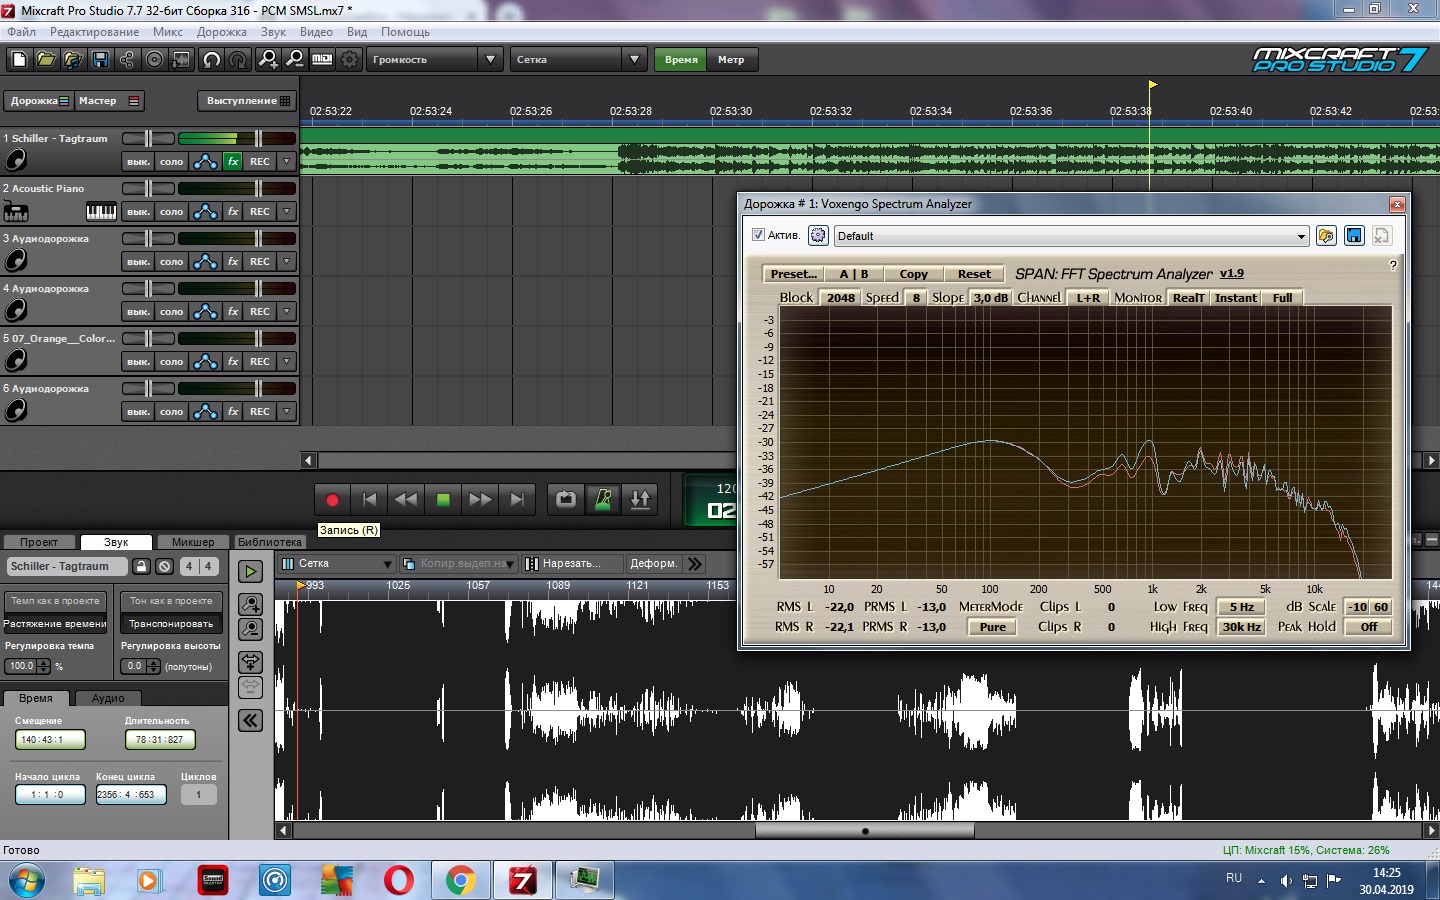Click the MIDI keyboard icon in toolbar
The height and width of the screenshot is (900, 1440).
click(322, 60)
